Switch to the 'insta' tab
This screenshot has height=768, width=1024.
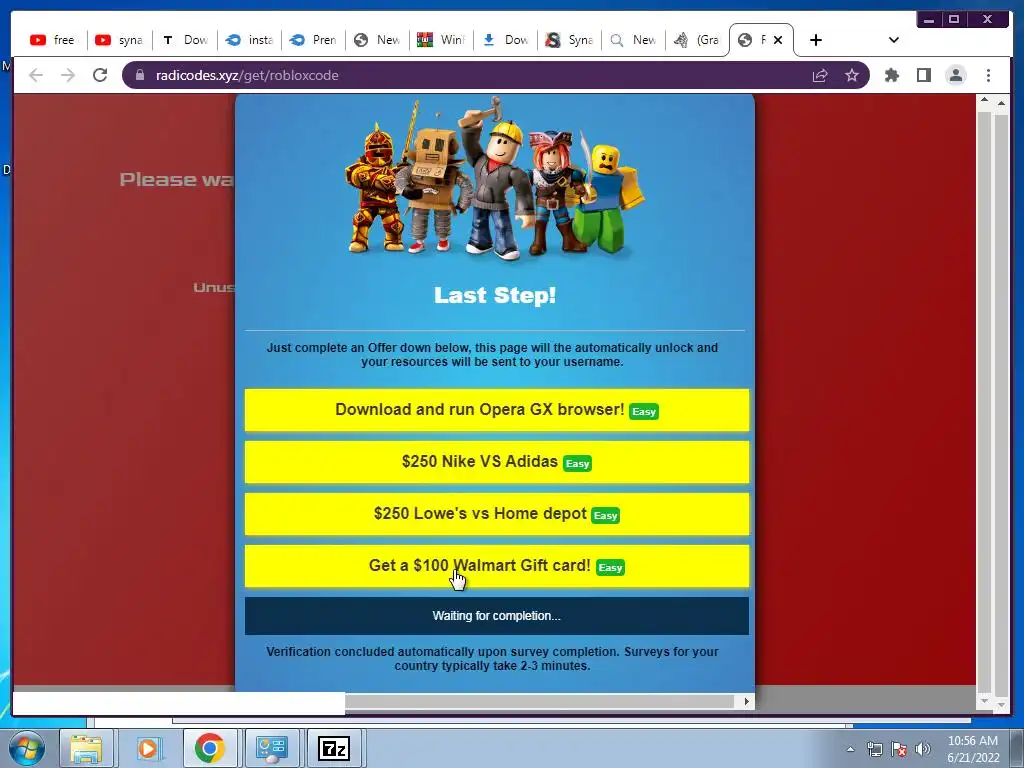point(249,40)
